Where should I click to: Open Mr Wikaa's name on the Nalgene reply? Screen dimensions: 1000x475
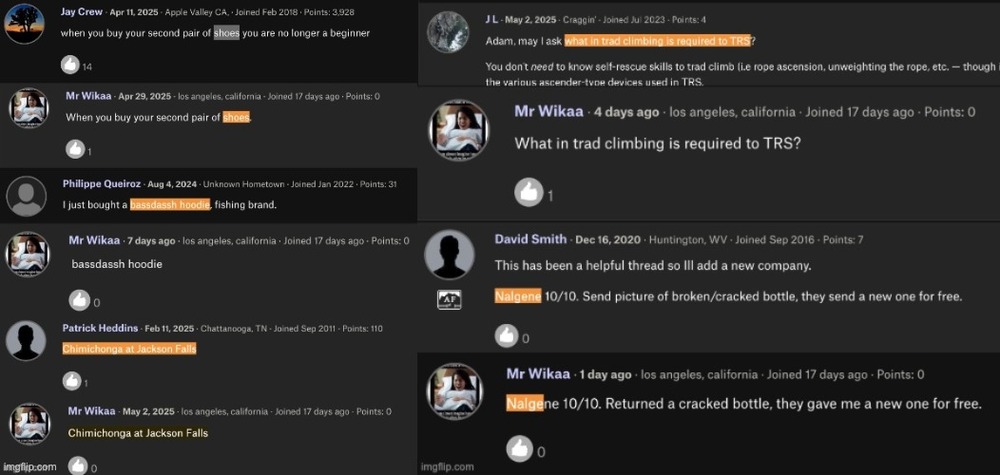point(538,374)
